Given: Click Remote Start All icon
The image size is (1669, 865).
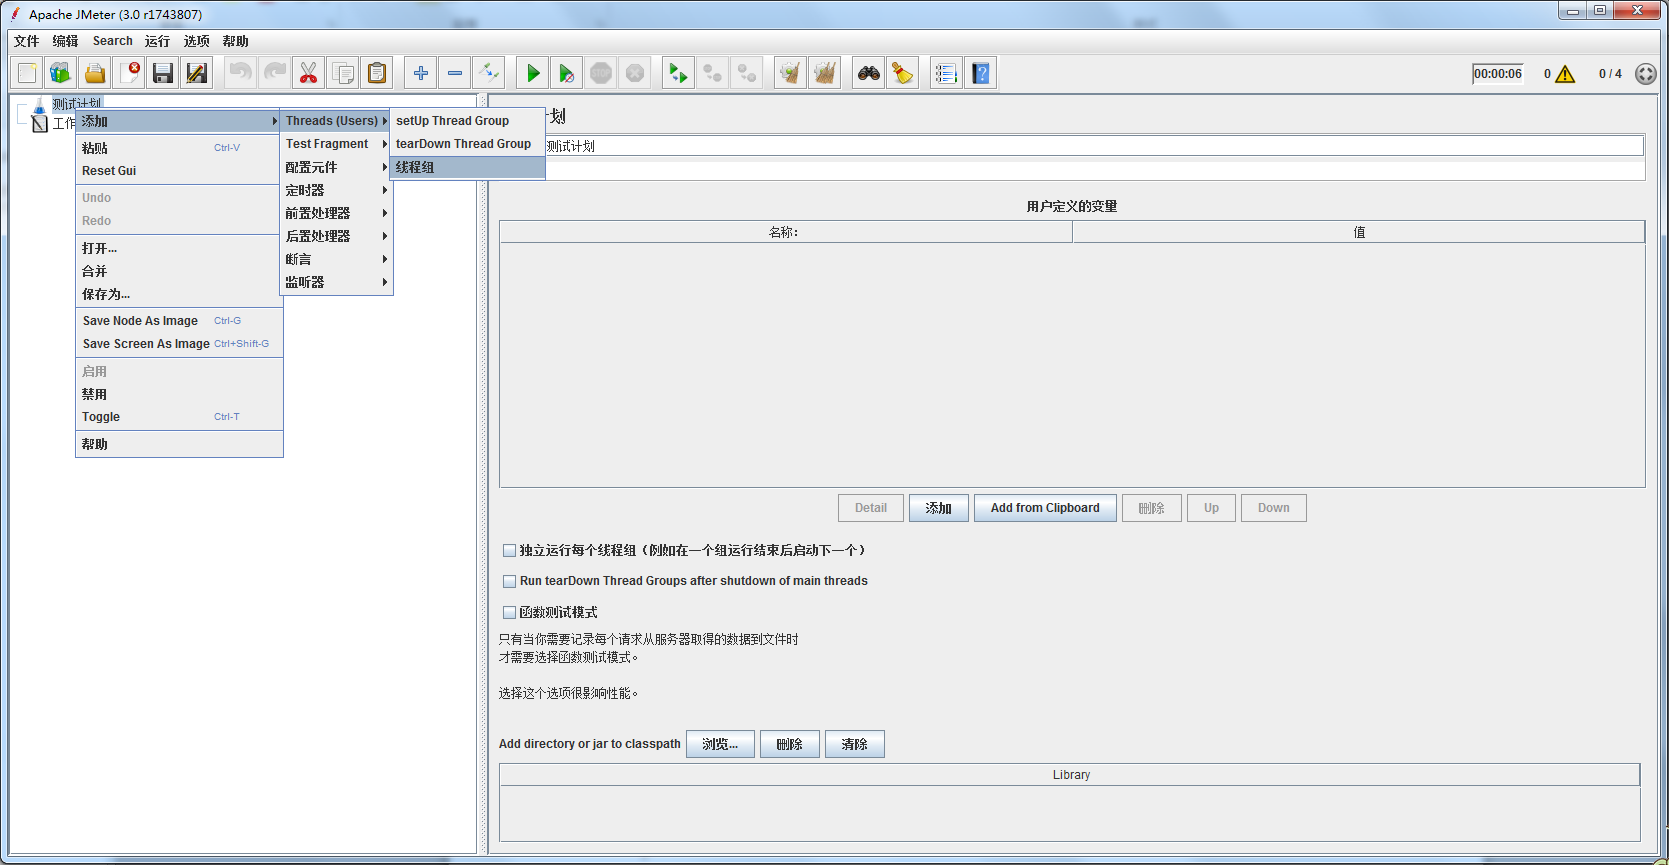Looking at the screenshot, I should pos(679,73).
